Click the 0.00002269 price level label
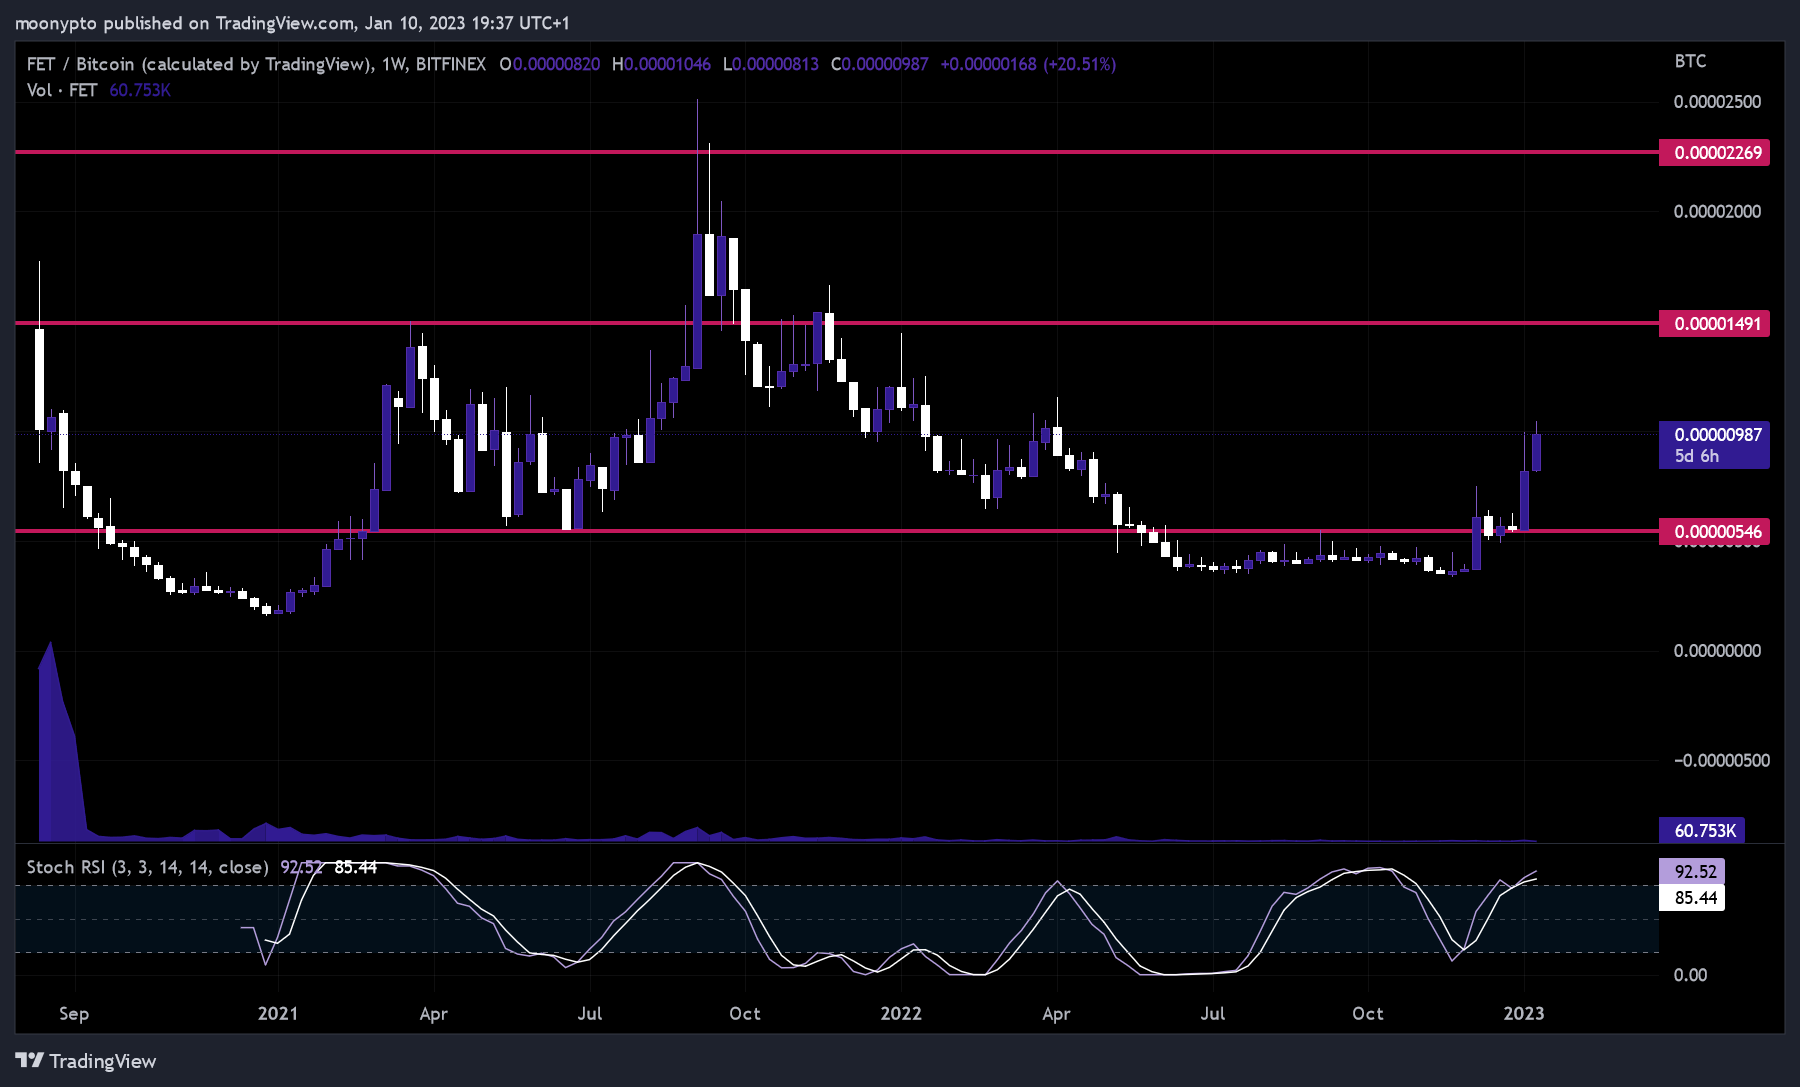Viewport: 1800px width, 1087px height. pos(1714,153)
